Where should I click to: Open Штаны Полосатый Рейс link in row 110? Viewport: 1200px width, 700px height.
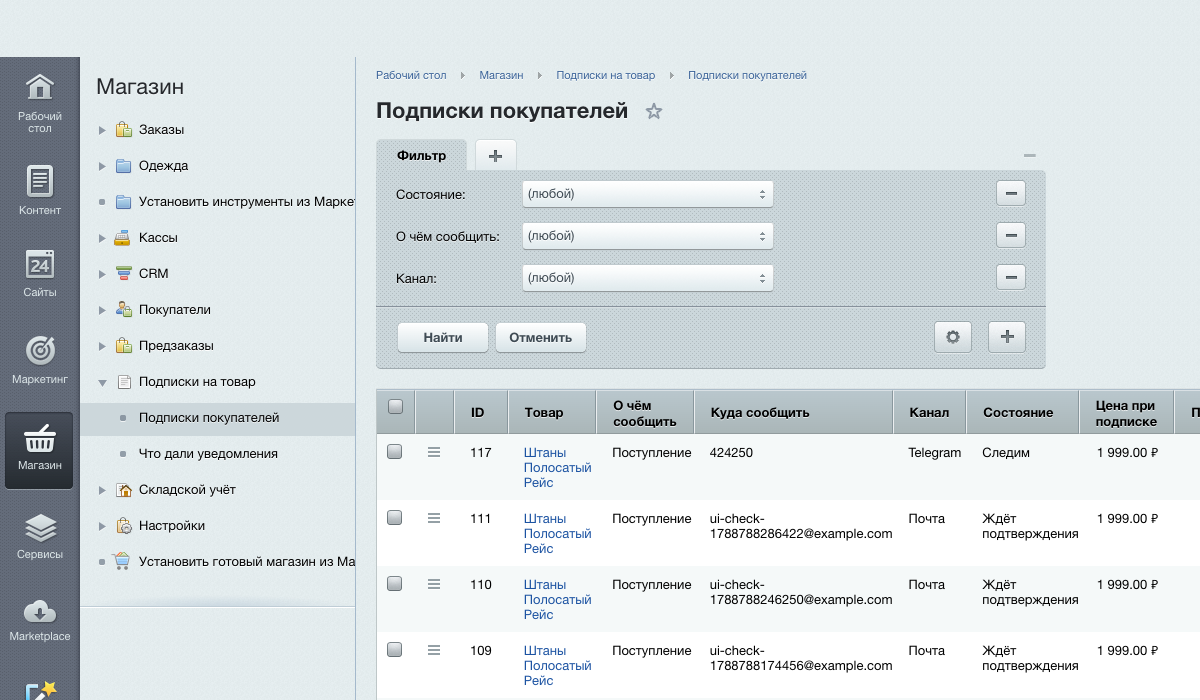pyautogui.click(x=557, y=599)
